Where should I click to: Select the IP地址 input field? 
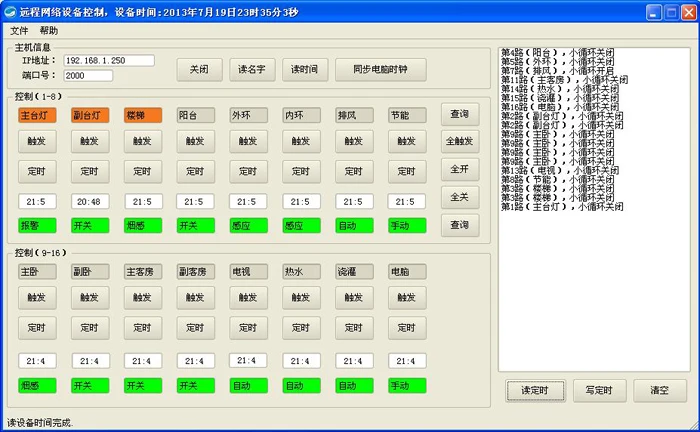(x=109, y=61)
